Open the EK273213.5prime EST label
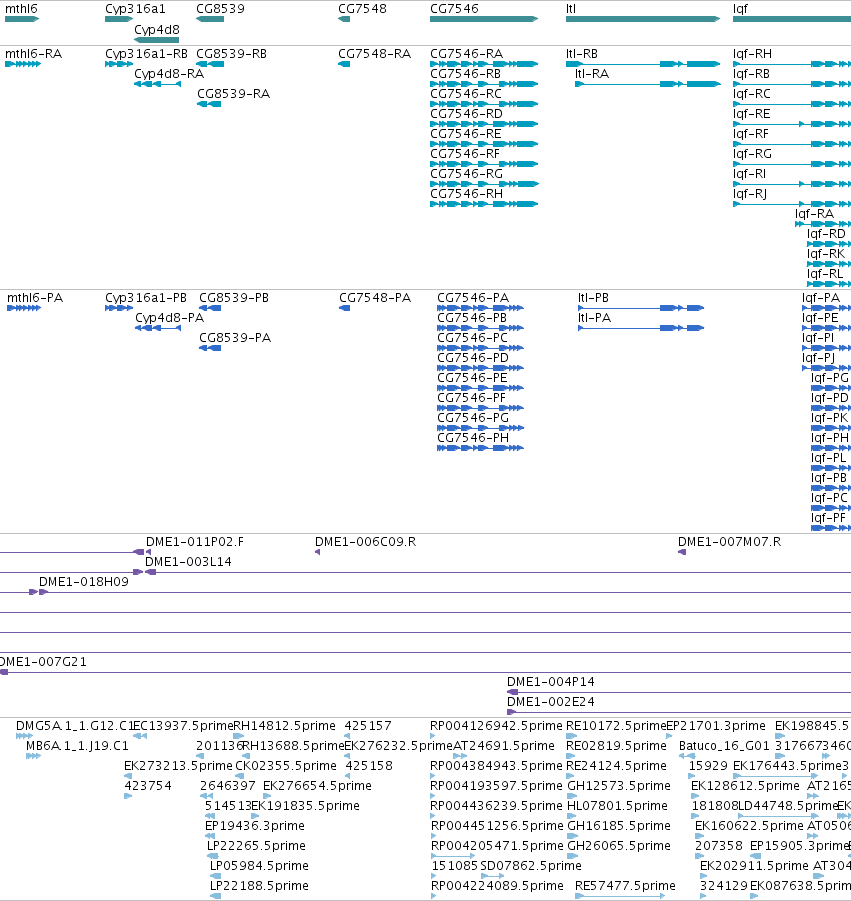Viewport: 851px width, 901px height. click(x=178, y=766)
